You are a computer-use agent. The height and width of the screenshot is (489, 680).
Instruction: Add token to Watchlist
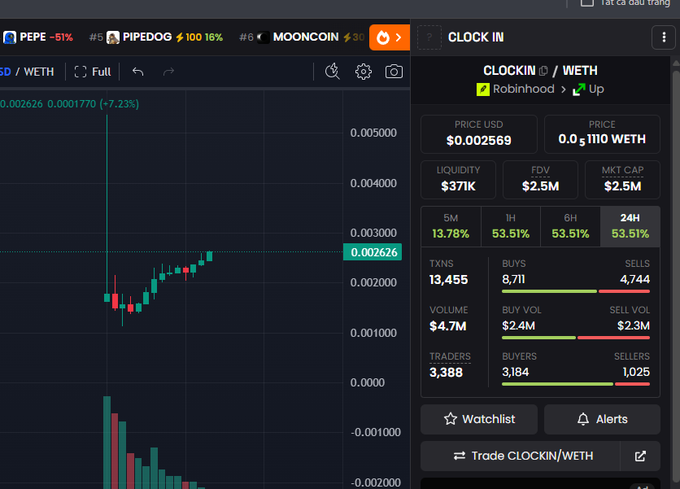click(x=479, y=419)
